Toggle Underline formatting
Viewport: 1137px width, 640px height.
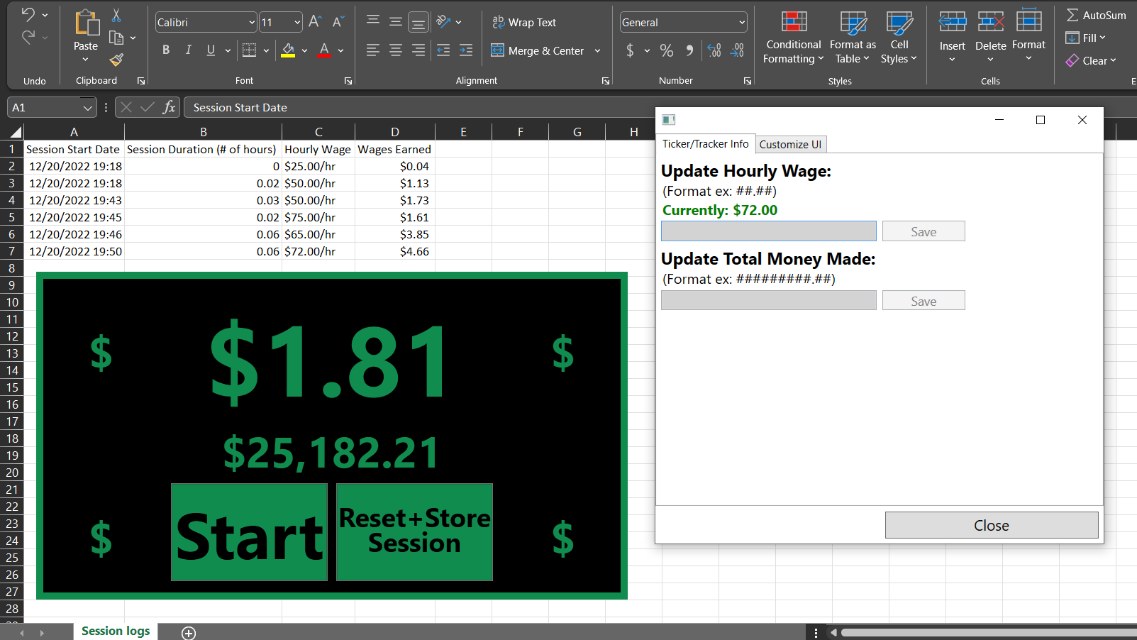[211, 50]
